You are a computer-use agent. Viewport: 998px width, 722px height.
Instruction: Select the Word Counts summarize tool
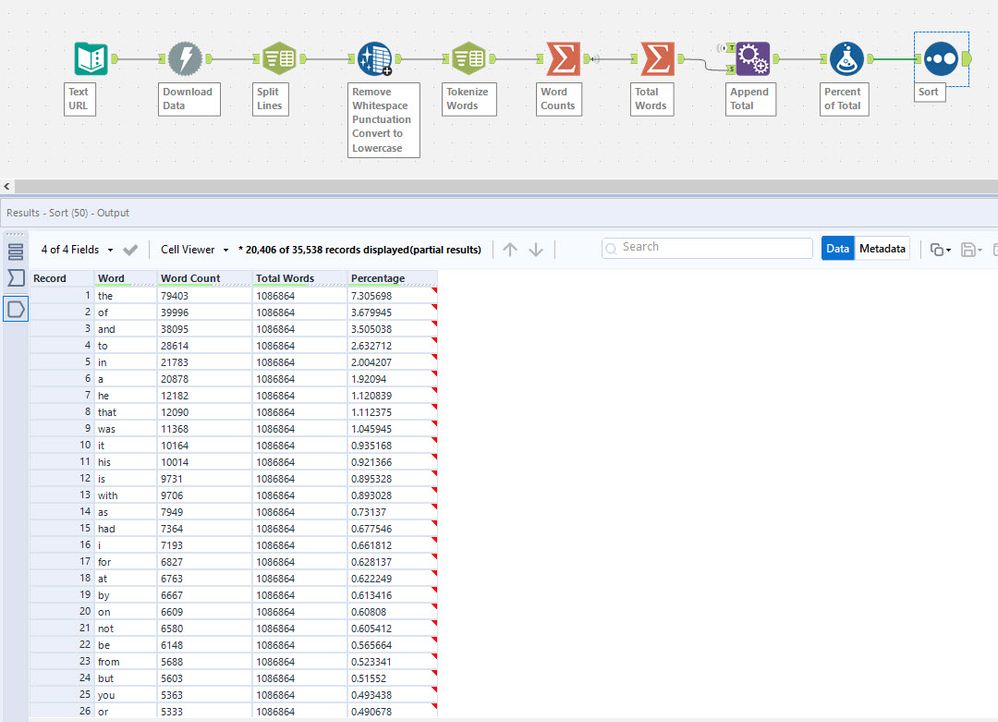click(563, 59)
